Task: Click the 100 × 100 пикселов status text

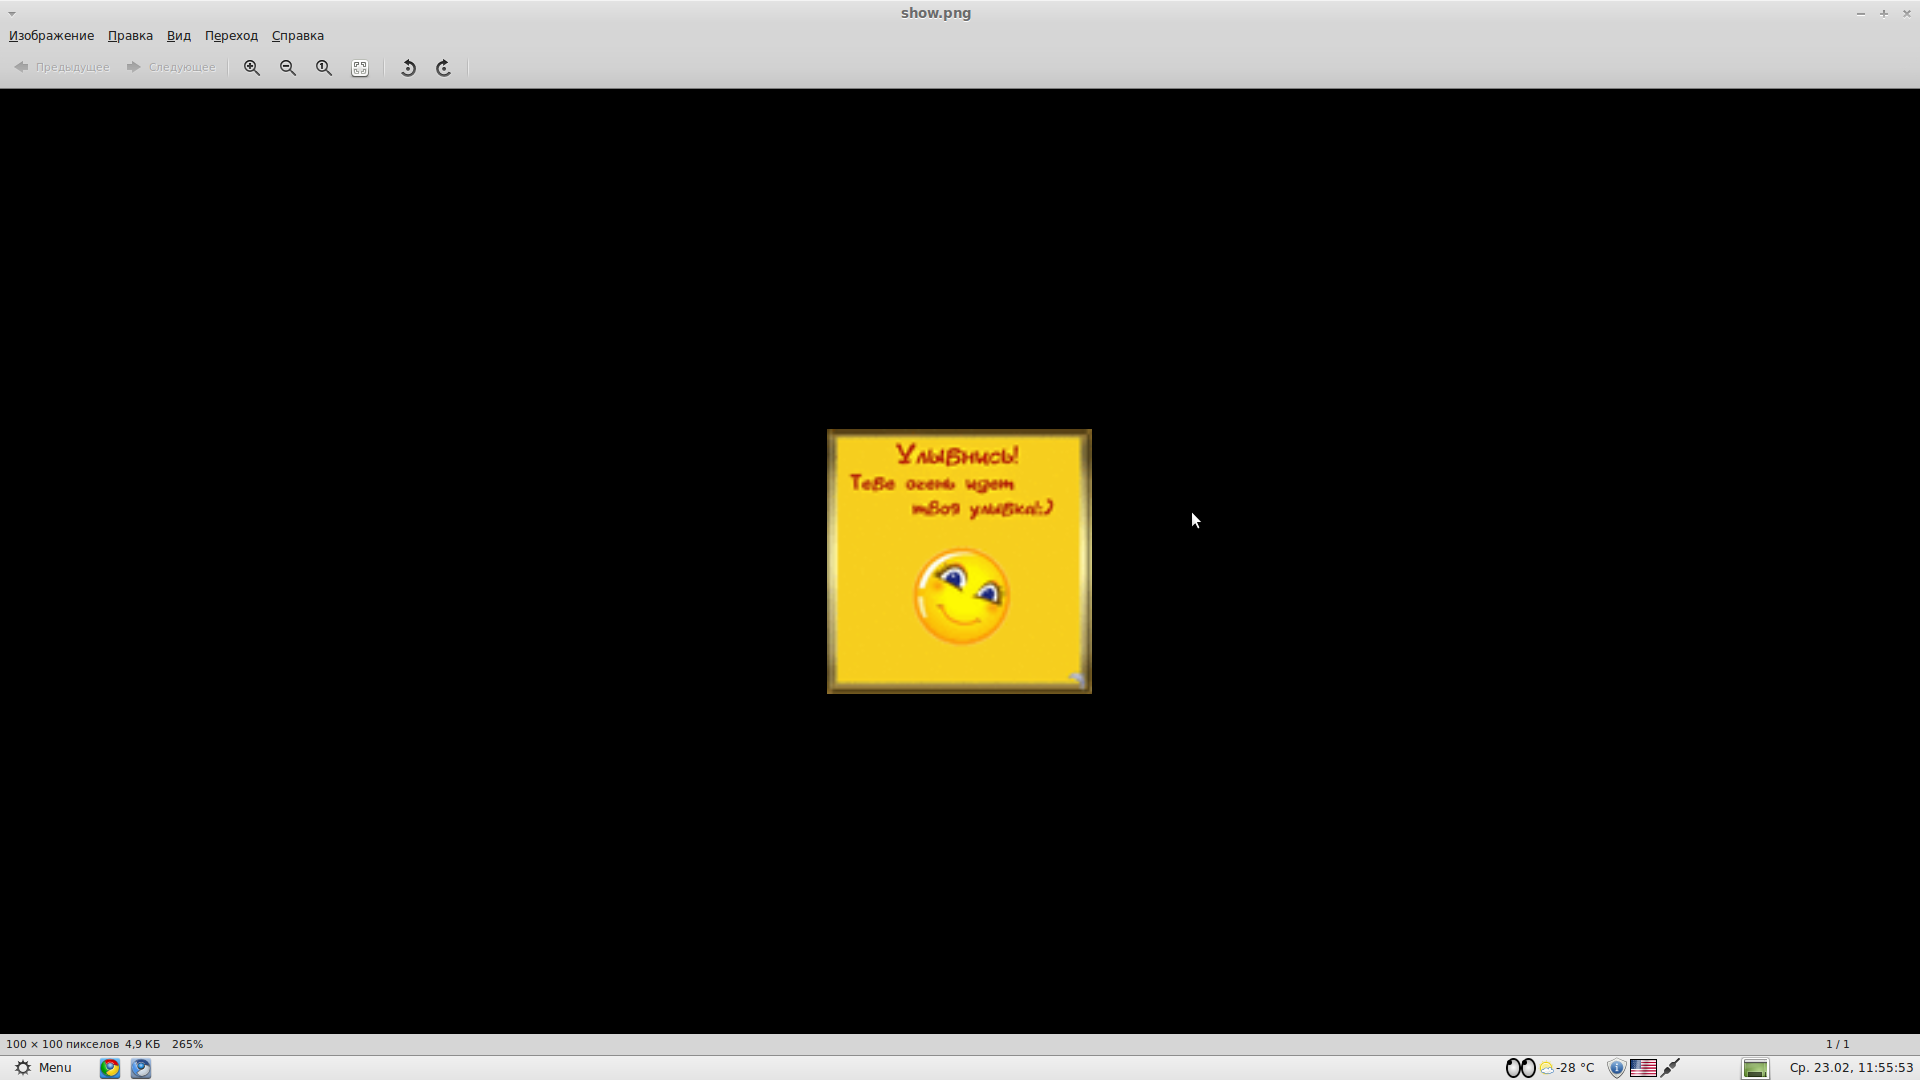Action: pyautogui.click(x=62, y=1044)
